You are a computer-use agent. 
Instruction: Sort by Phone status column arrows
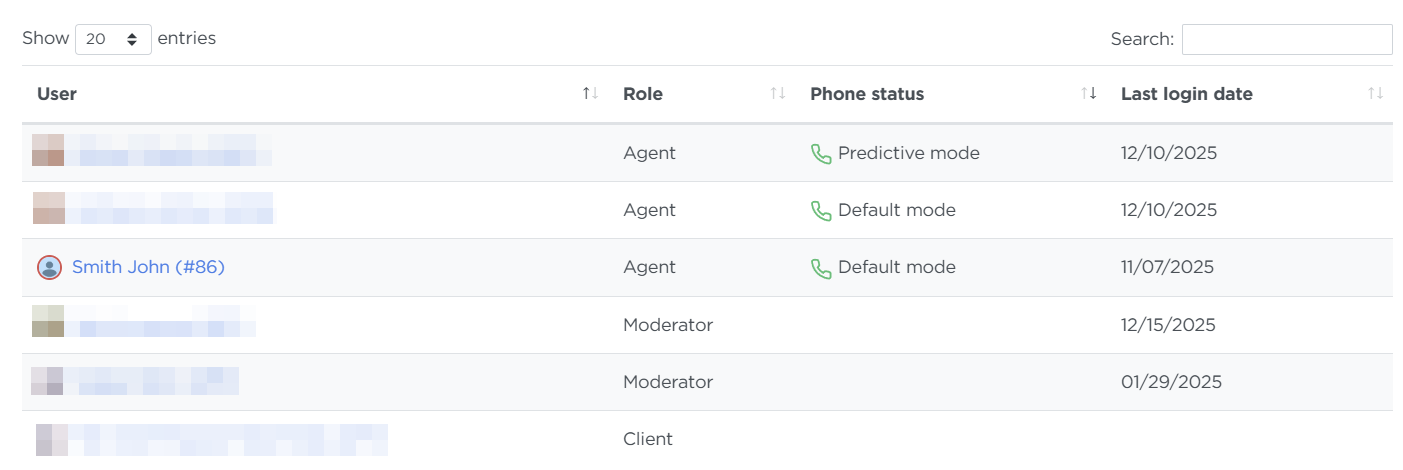(1089, 94)
